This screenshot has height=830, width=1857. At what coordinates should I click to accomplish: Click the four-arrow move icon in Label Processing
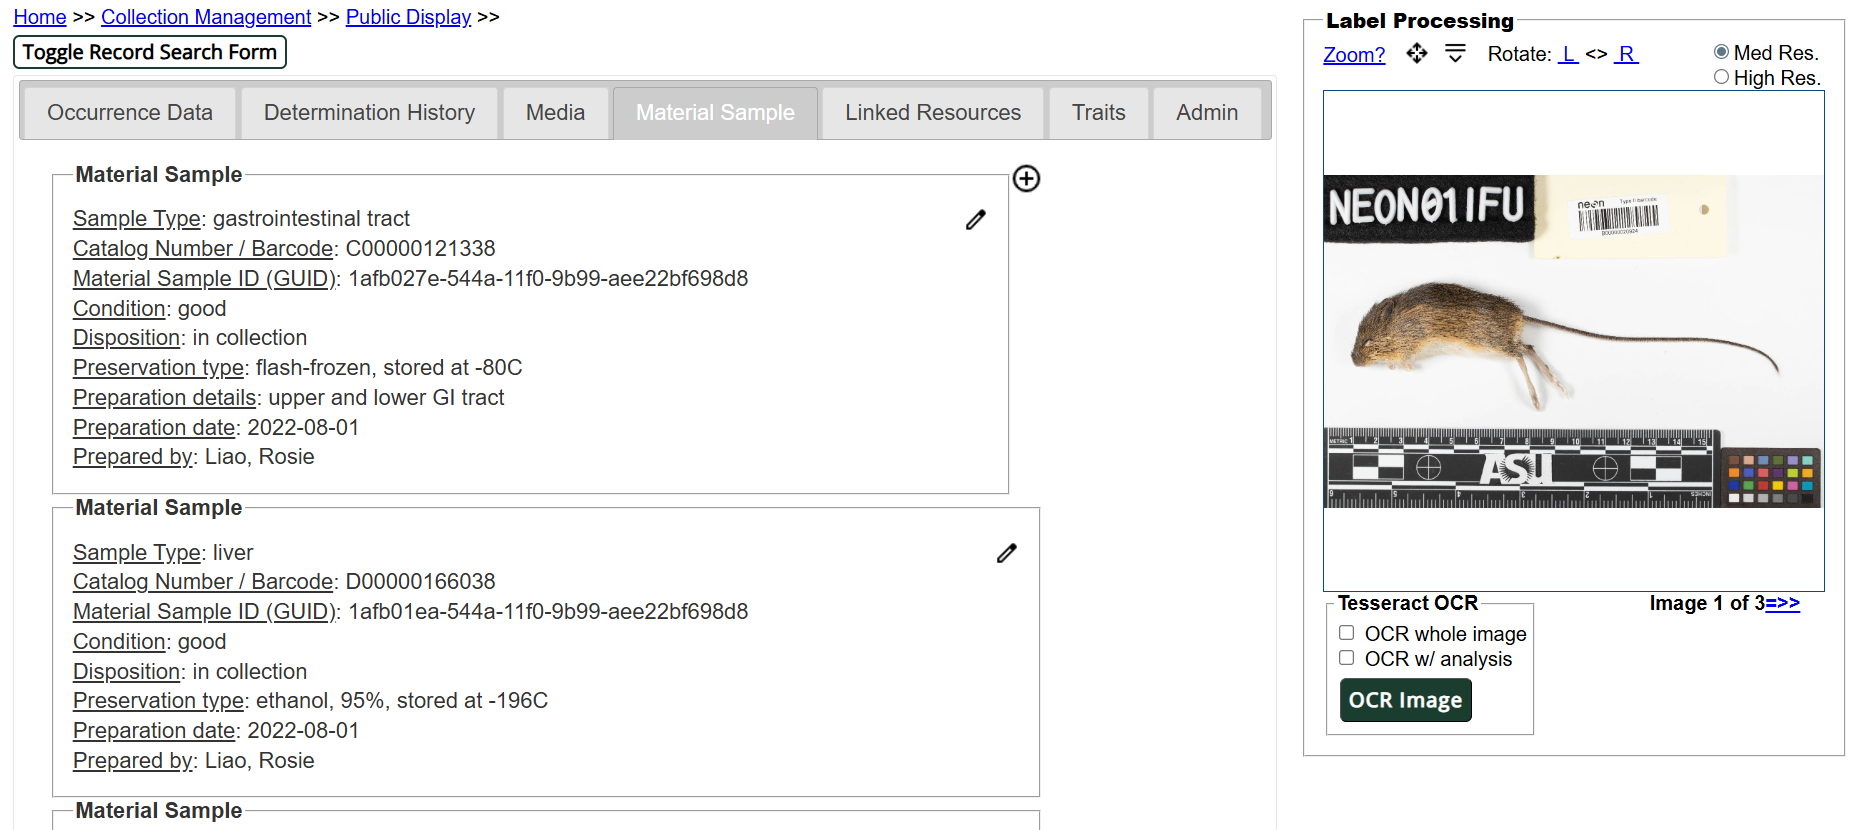pos(1416,54)
